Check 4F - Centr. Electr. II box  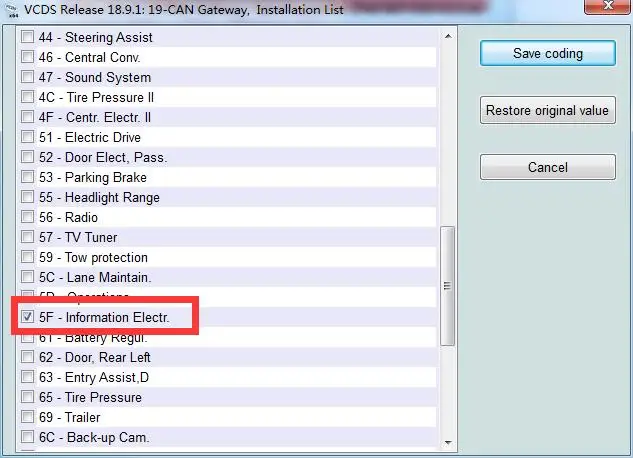click(27, 117)
